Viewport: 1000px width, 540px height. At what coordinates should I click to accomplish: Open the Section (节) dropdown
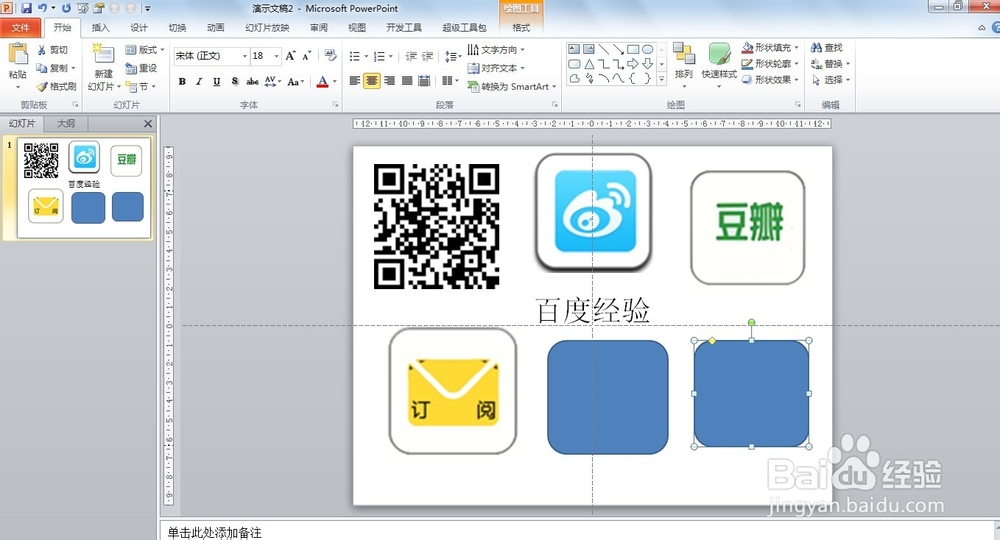click(x=140, y=86)
